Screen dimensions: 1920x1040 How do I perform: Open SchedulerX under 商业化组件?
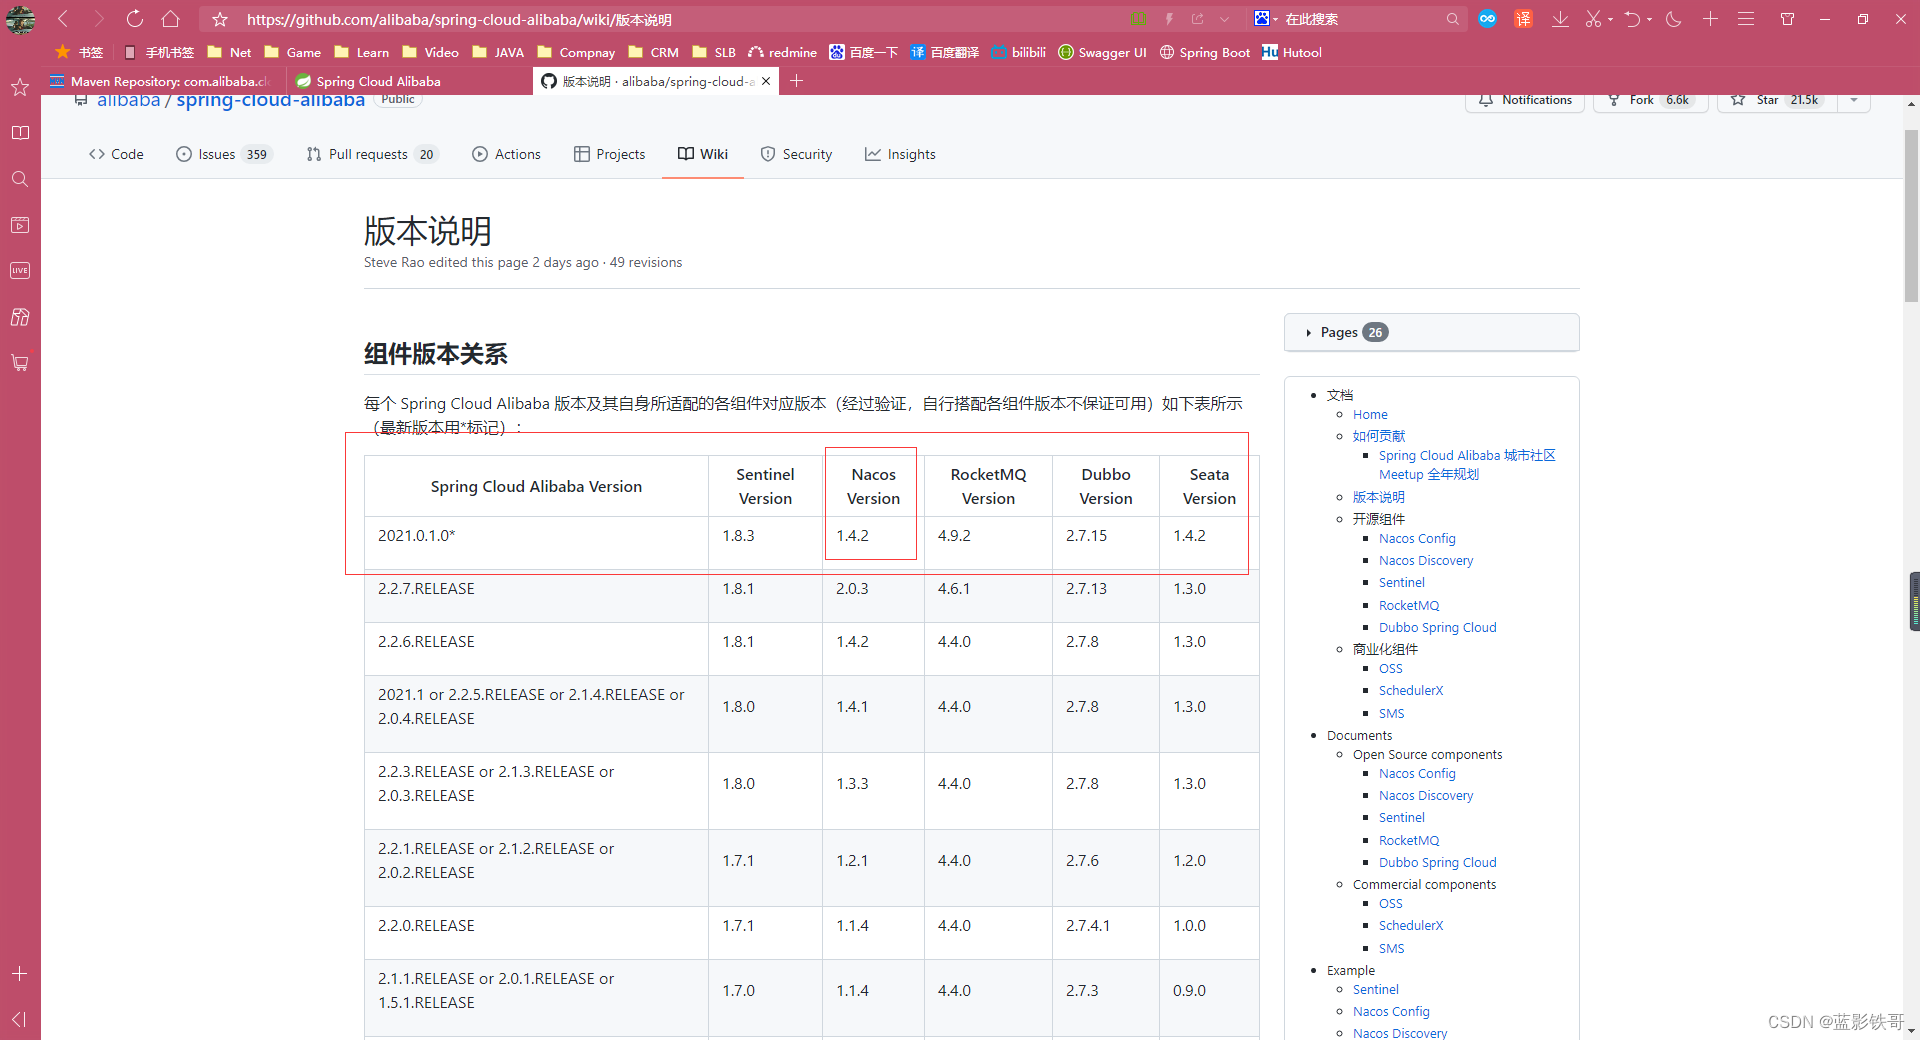coord(1411,690)
